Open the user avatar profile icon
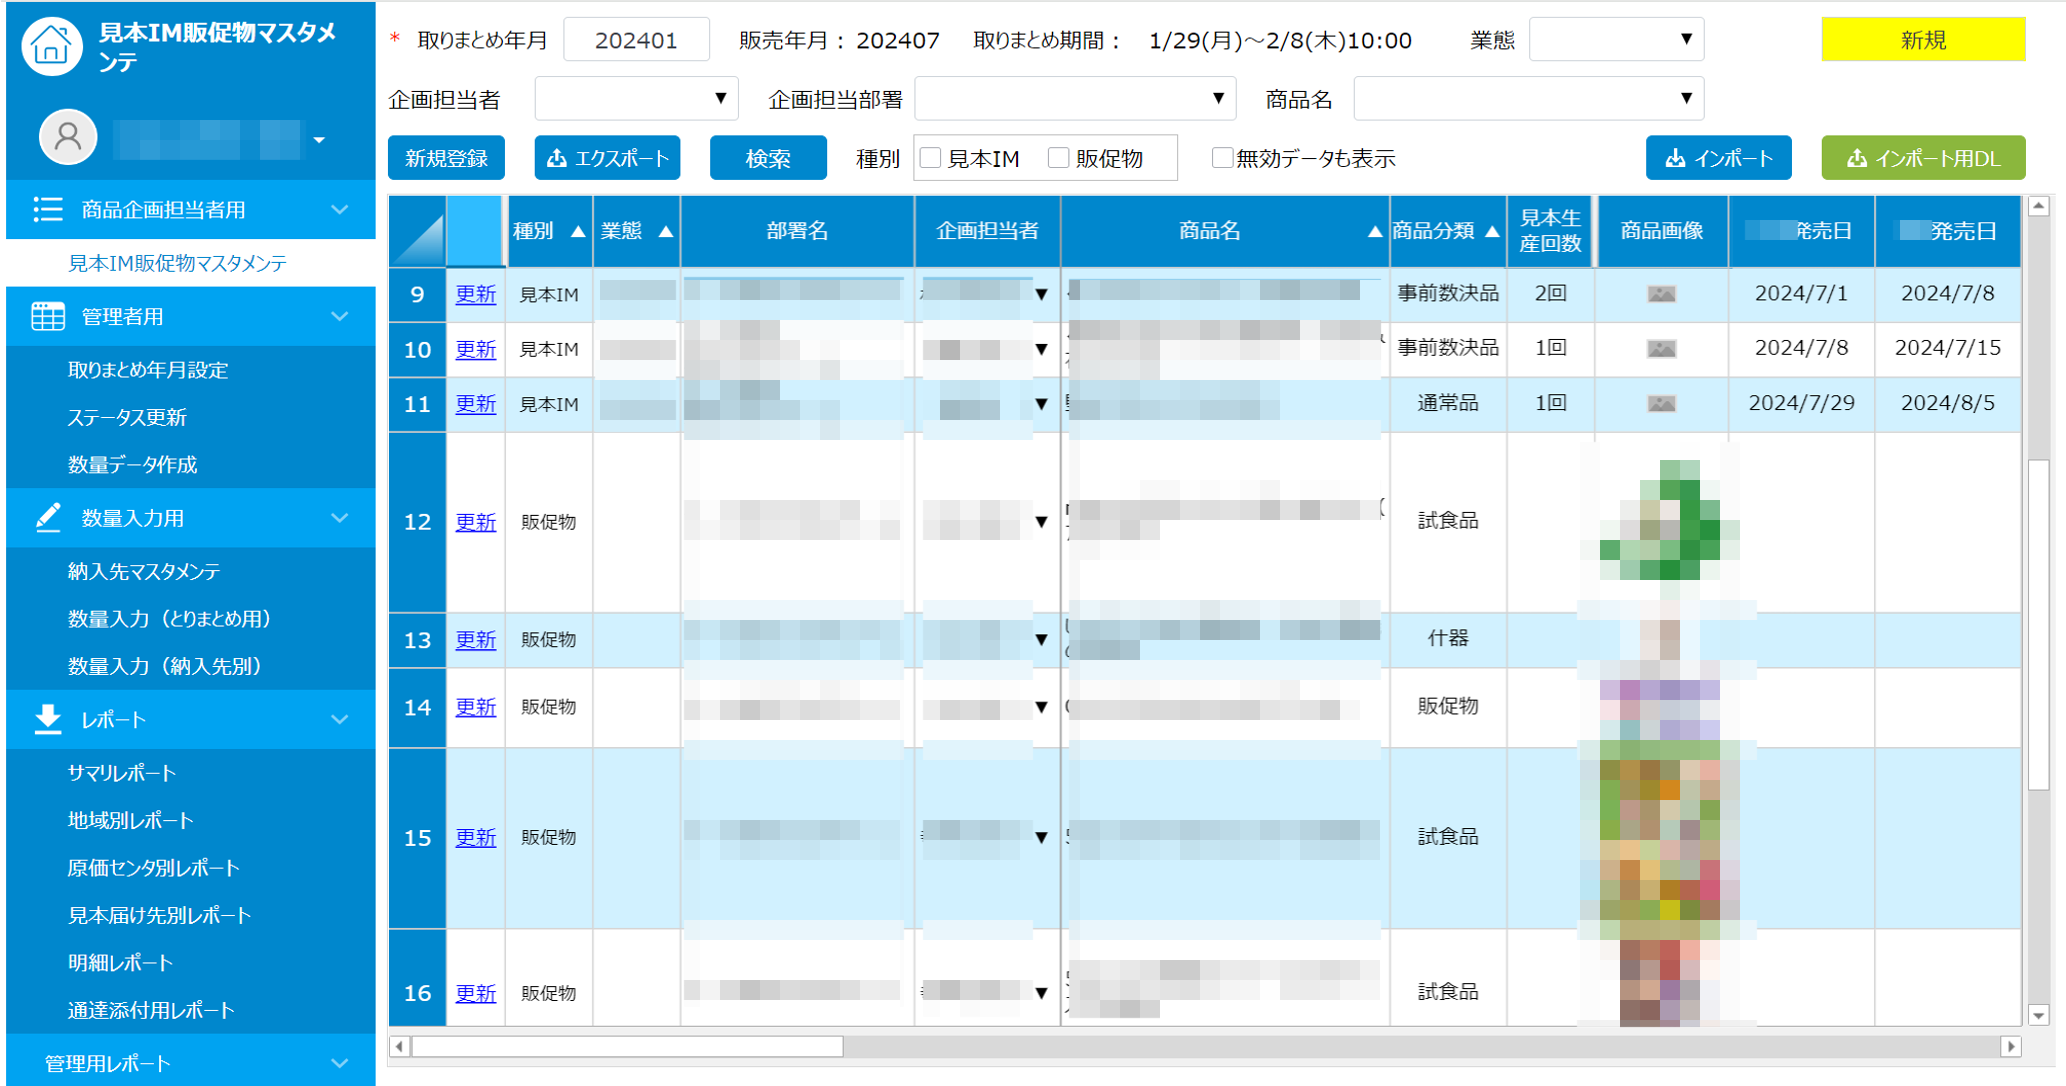 tap(67, 137)
